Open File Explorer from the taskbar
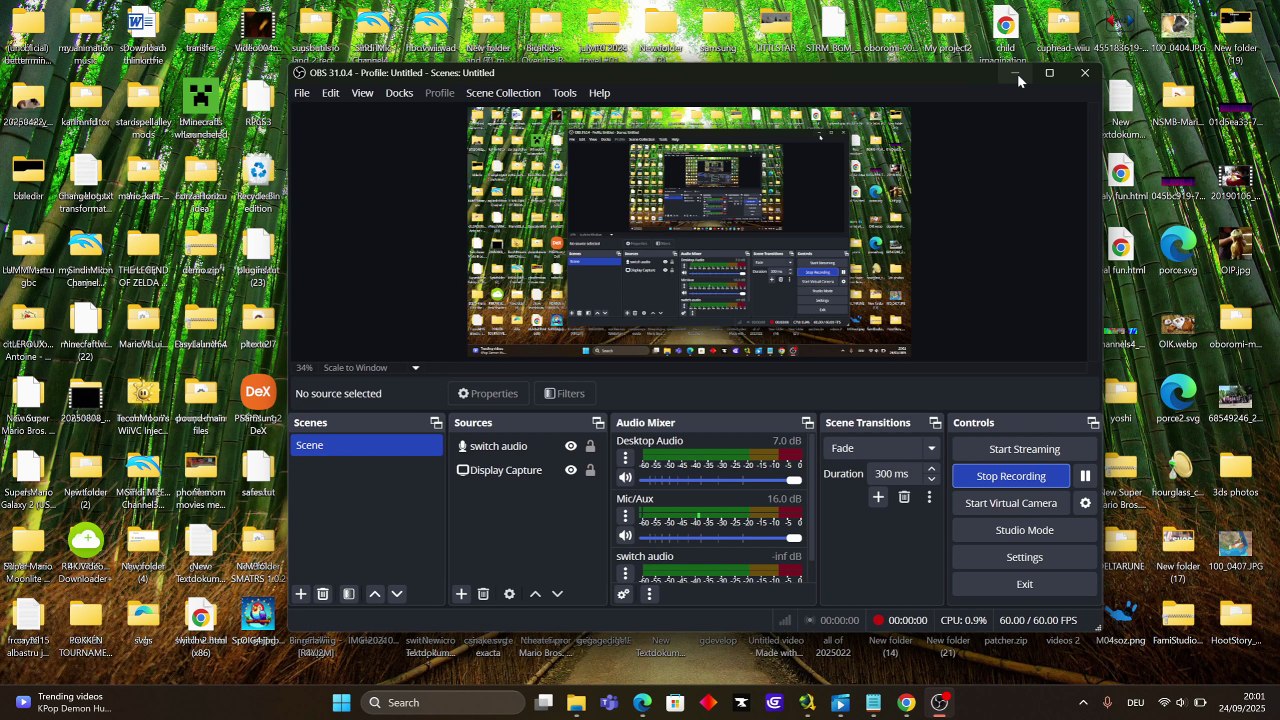 (x=576, y=702)
